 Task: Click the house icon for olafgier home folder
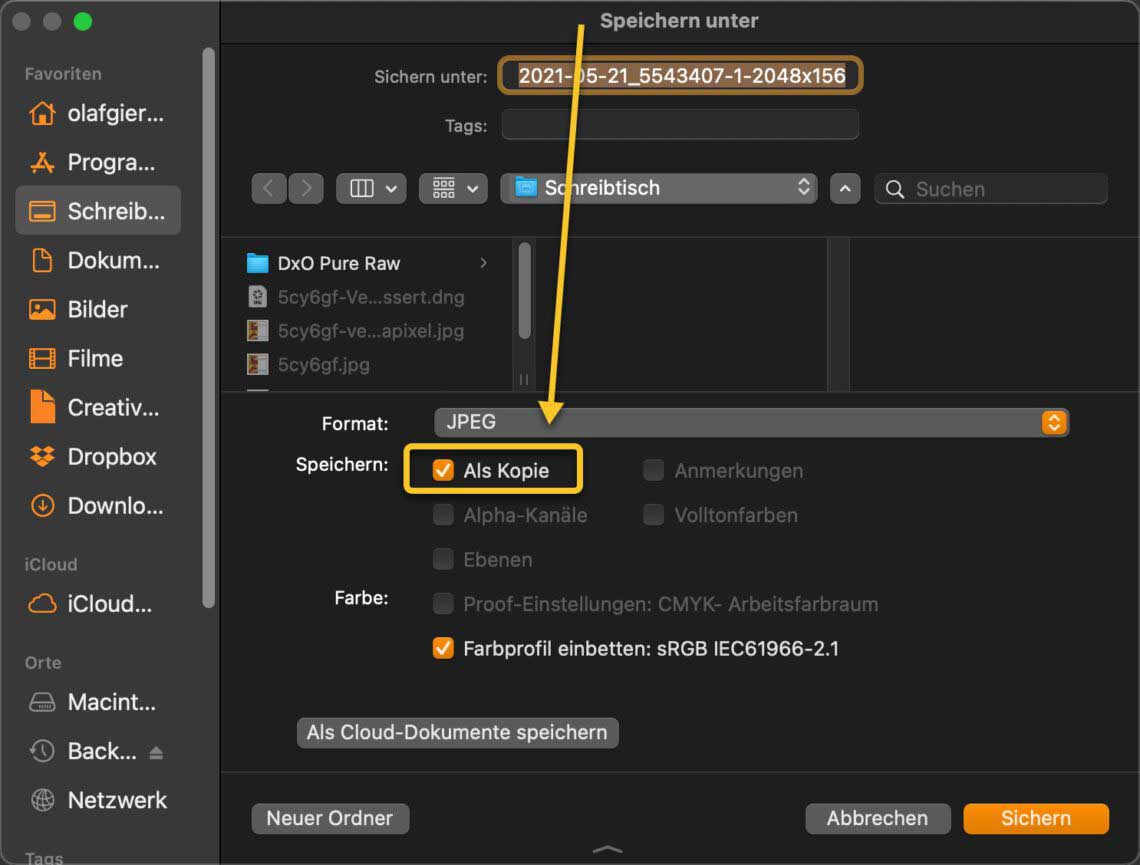click(x=42, y=113)
